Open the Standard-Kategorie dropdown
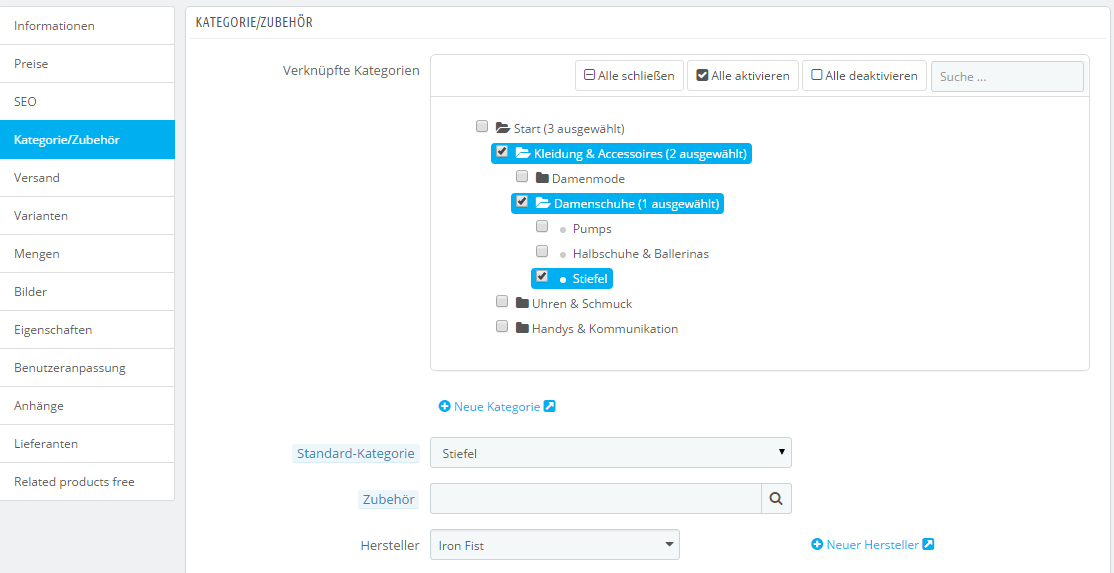The height and width of the screenshot is (573, 1114). point(610,453)
